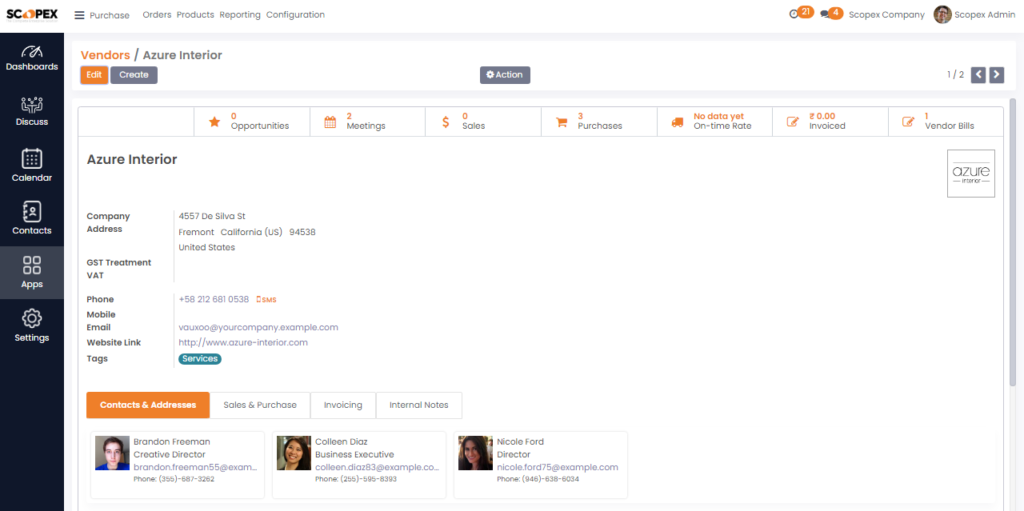Screen dimensions: 1024x511
Task: Switch to the Internal Notes tab
Action: [x=419, y=405]
